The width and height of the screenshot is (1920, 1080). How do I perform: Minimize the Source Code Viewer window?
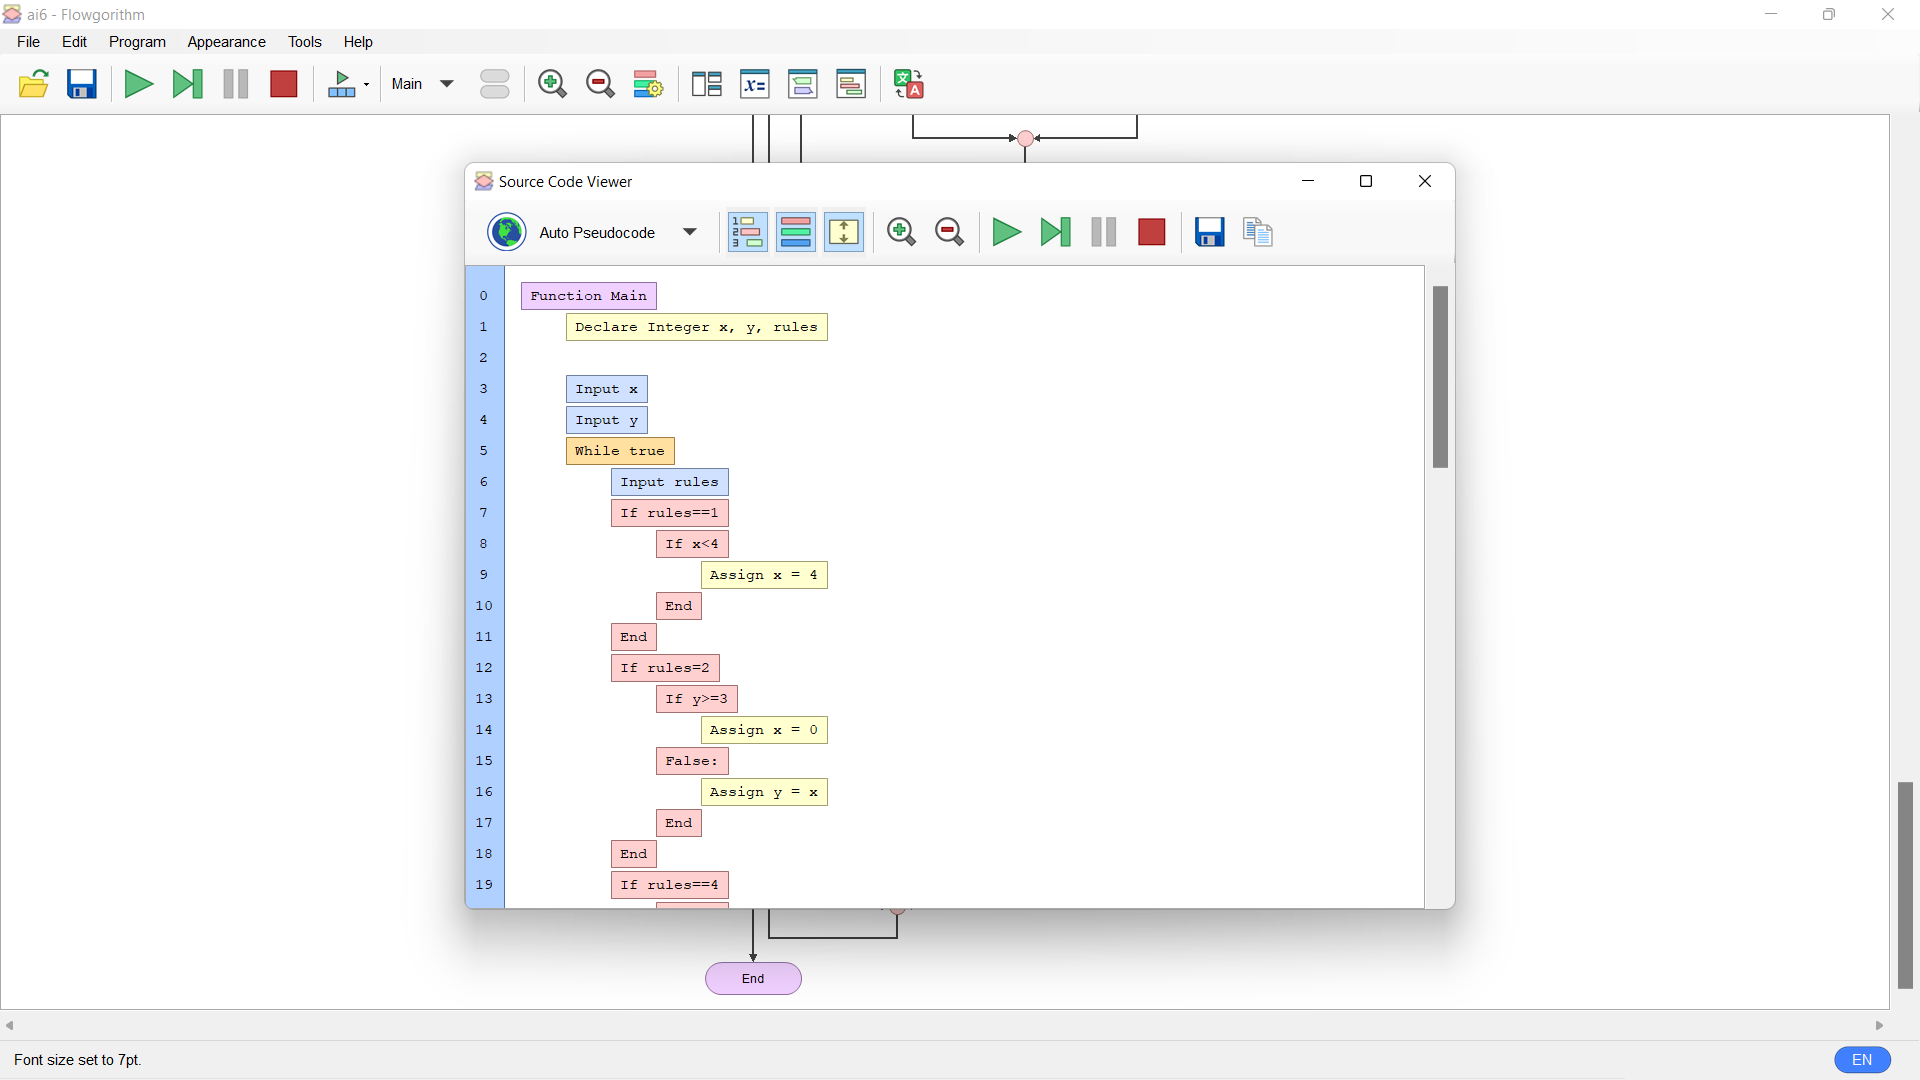[x=1308, y=181]
